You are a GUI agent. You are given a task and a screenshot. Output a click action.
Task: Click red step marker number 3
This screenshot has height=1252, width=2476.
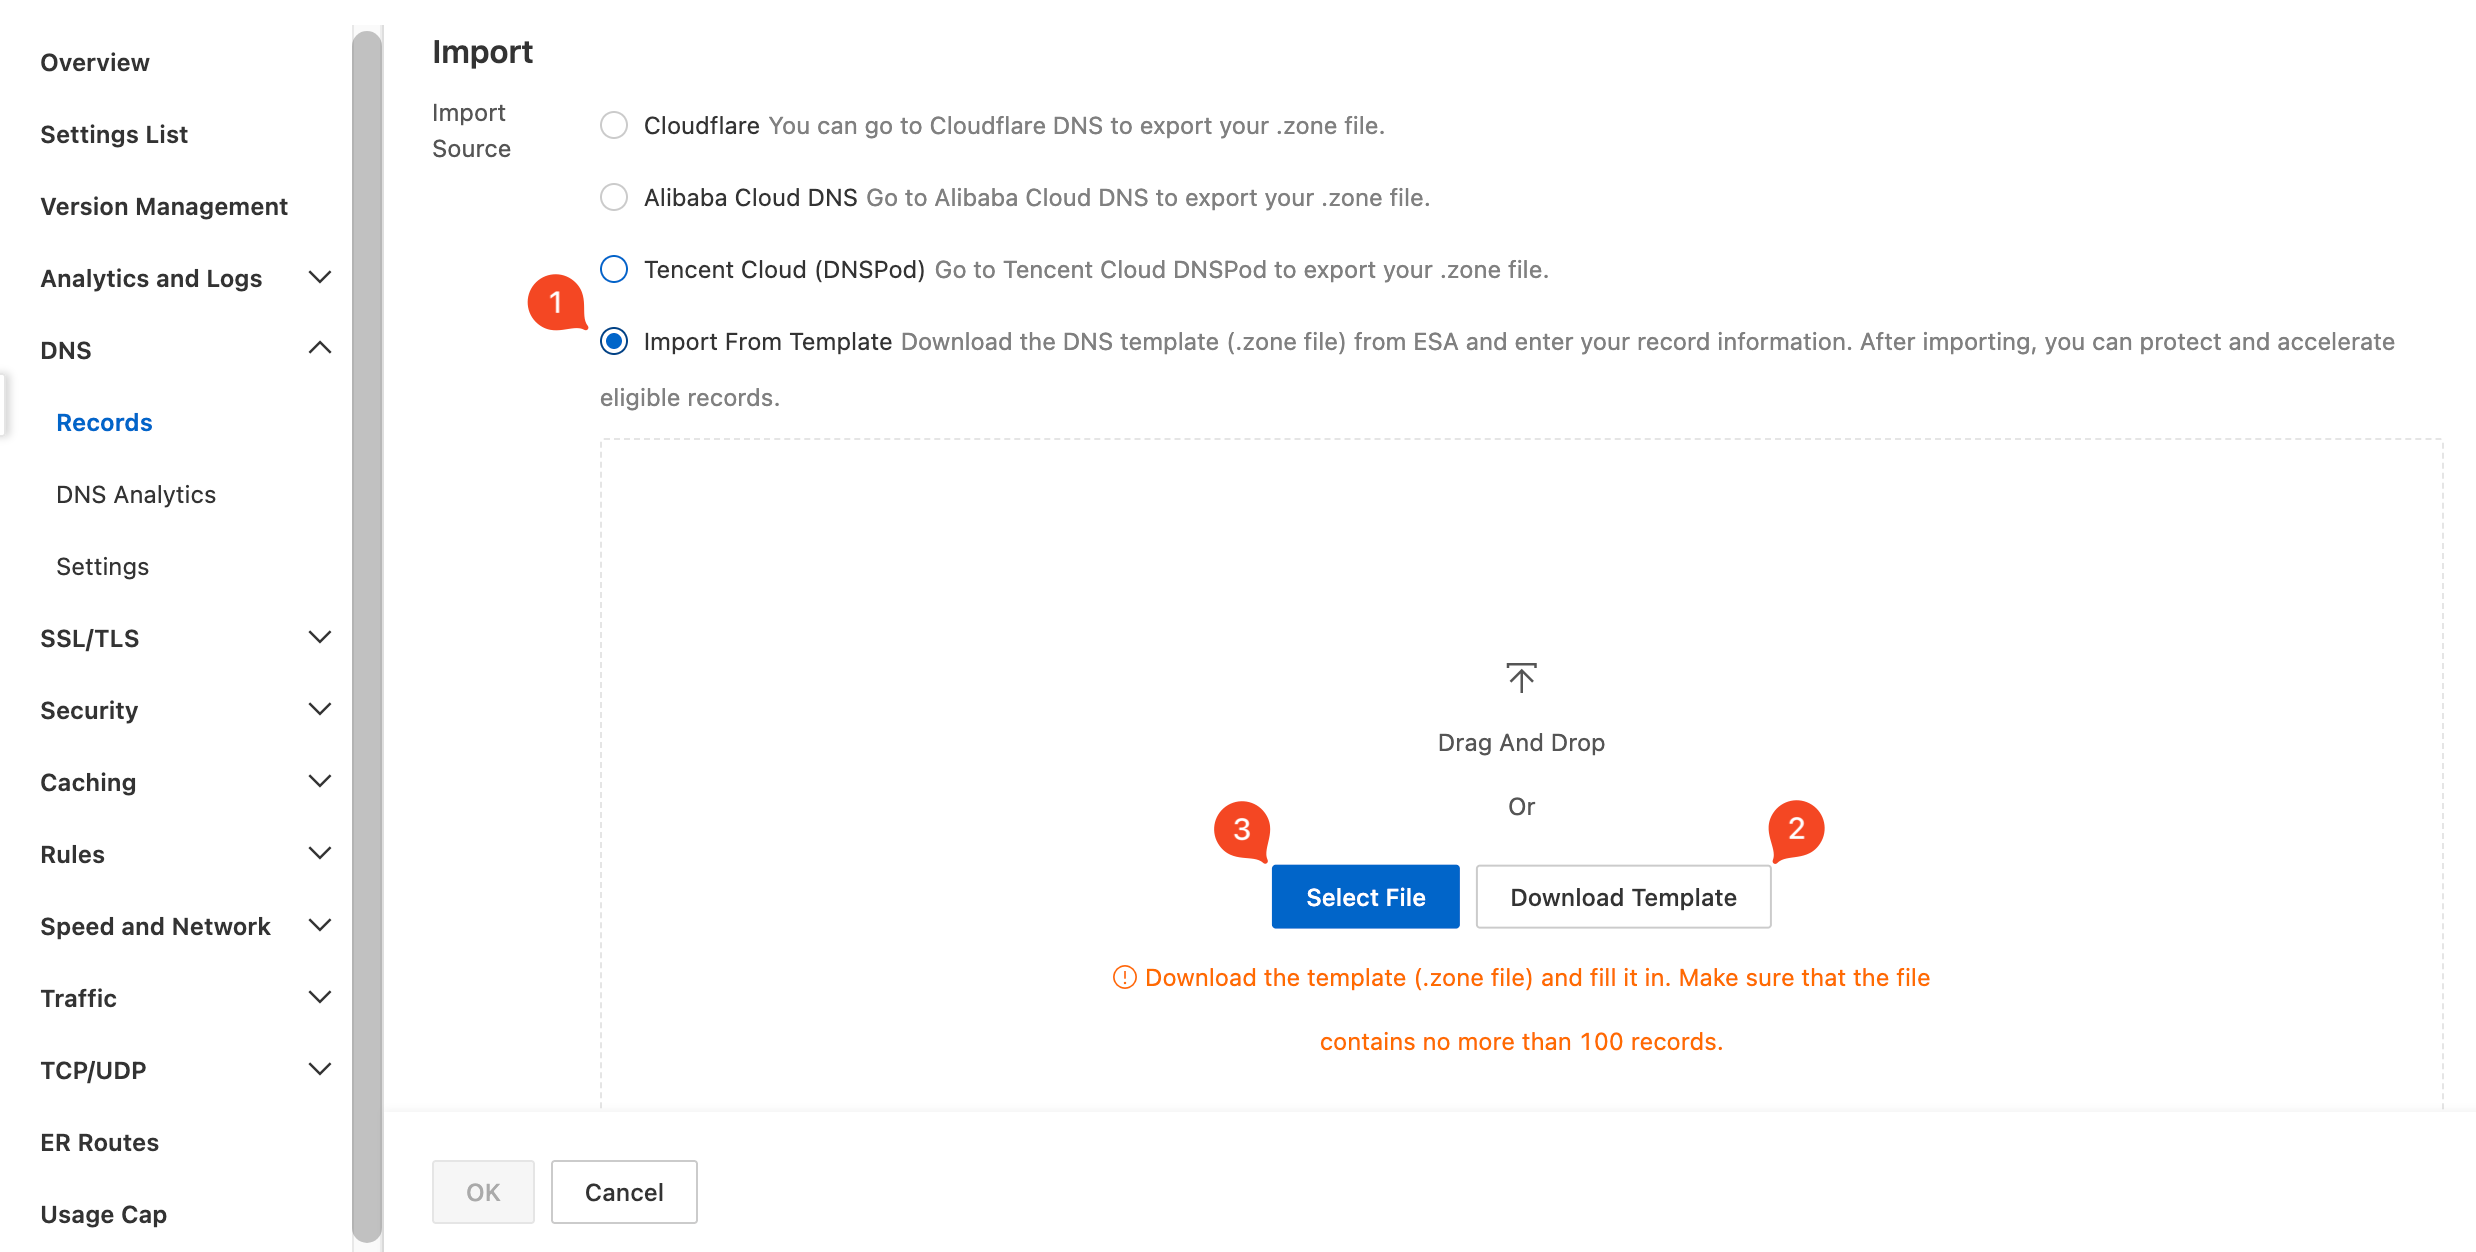tap(1241, 829)
